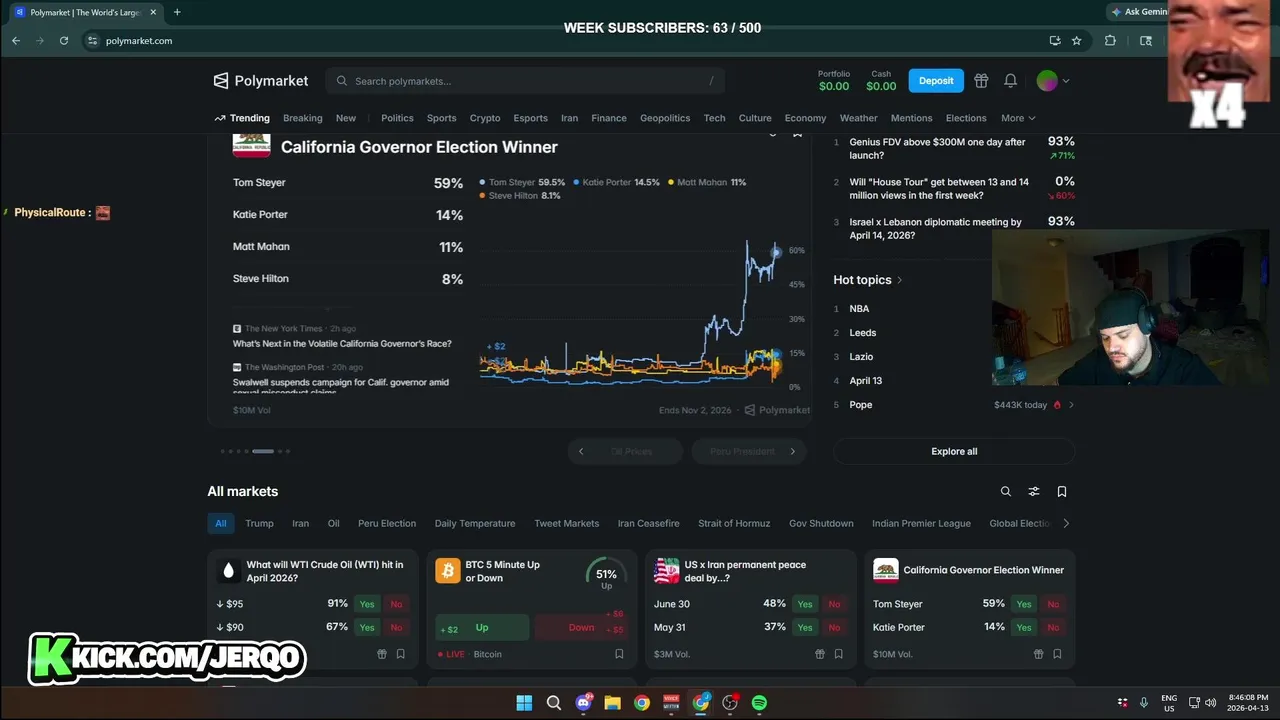Click the Tom Steyer chart line endpoint
Viewport: 1280px width, 720px height.
click(x=776, y=251)
